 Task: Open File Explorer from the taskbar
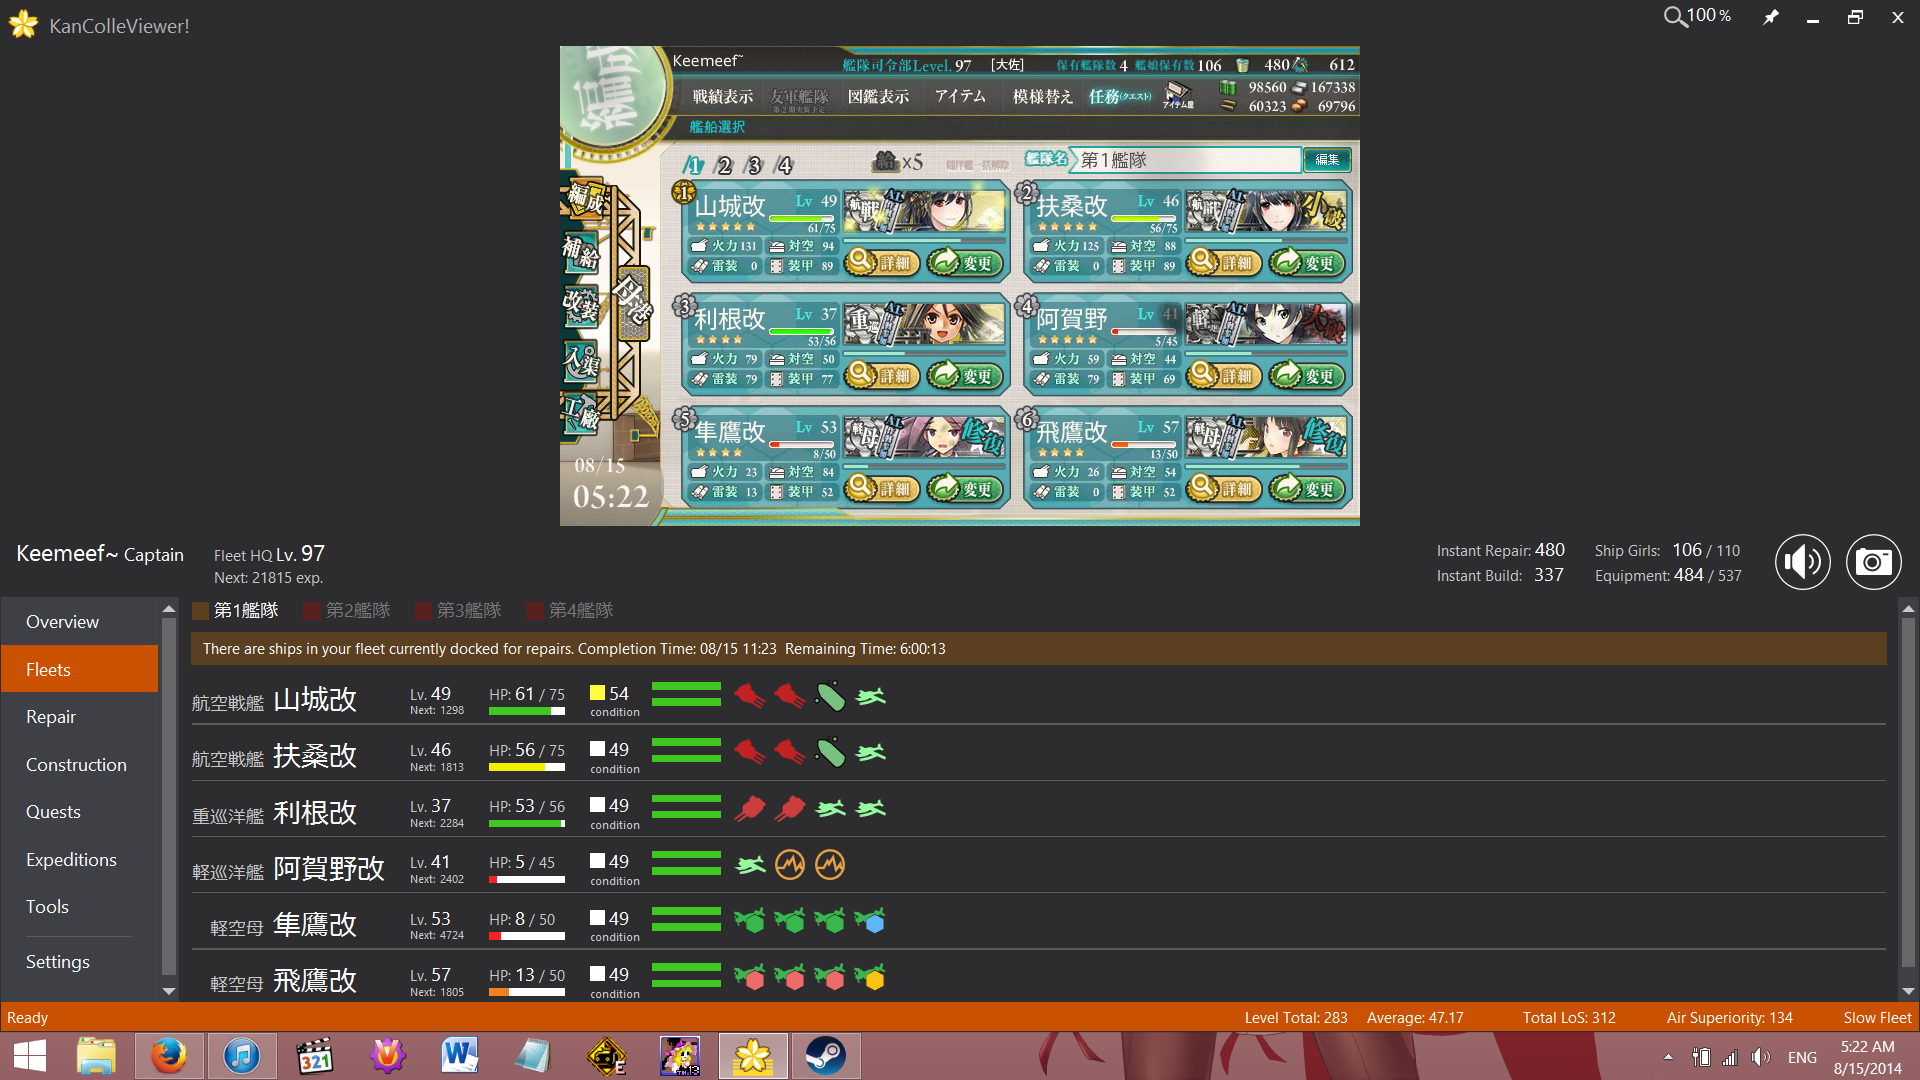tap(96, 1056)
